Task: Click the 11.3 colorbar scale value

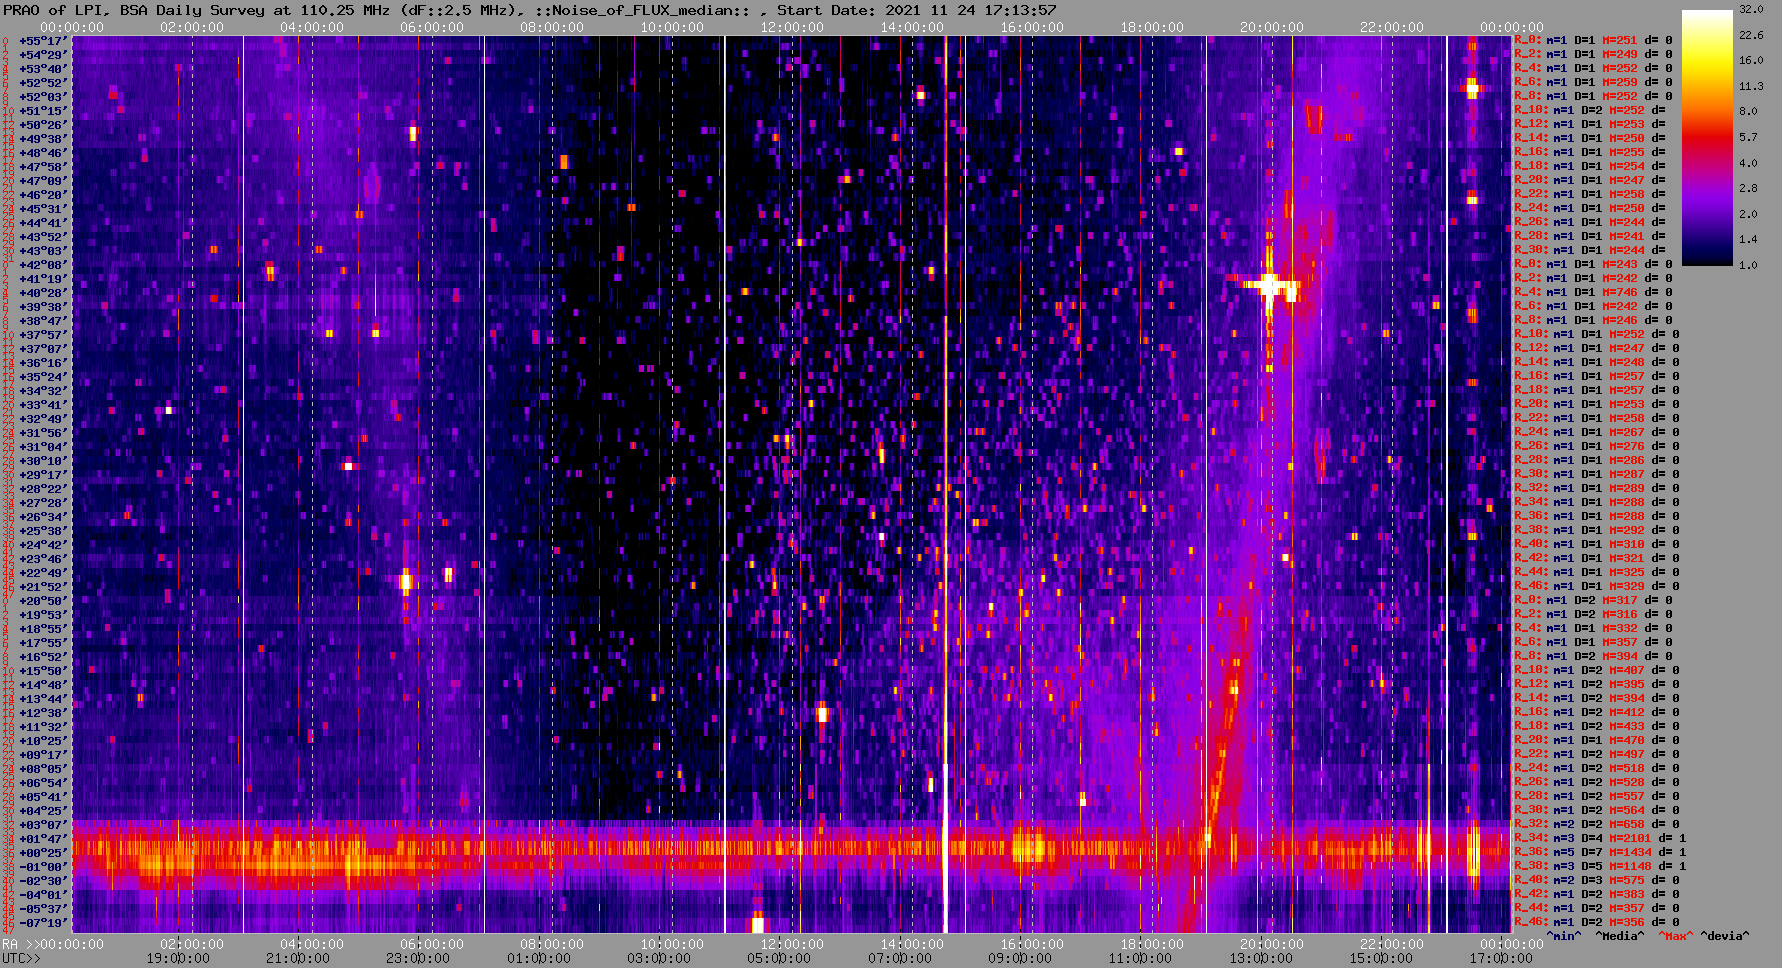Action: click(x=1751, y=86)
